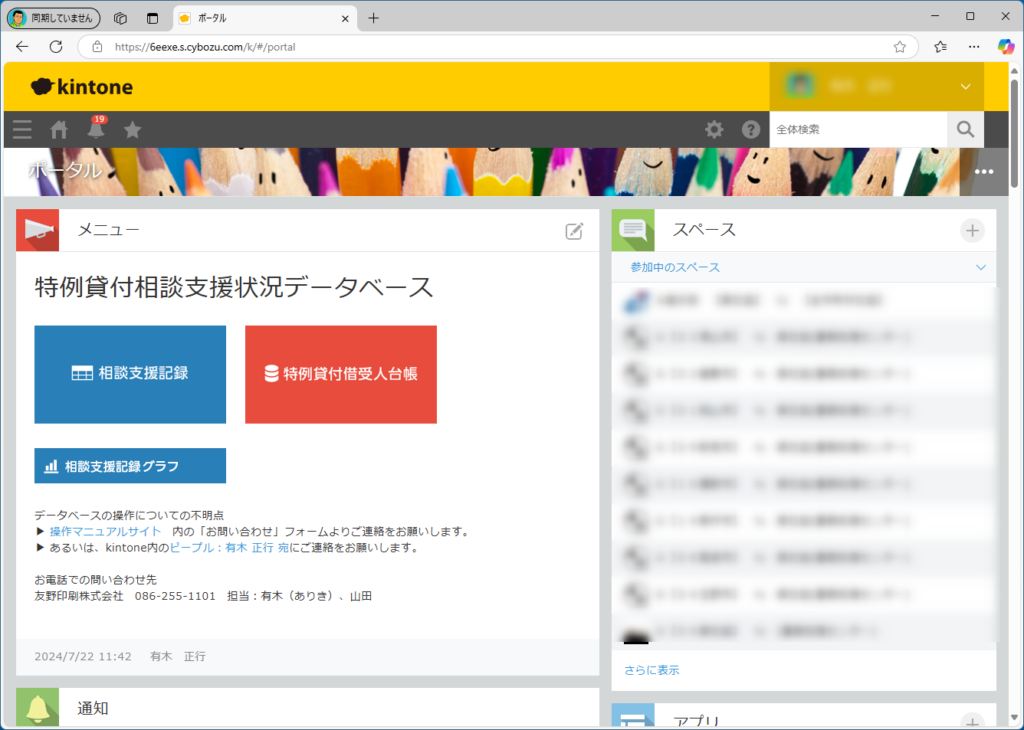Screen dimensions: 1024x730
Task: Refresh the page in the browser
Action: pos(56,46)
